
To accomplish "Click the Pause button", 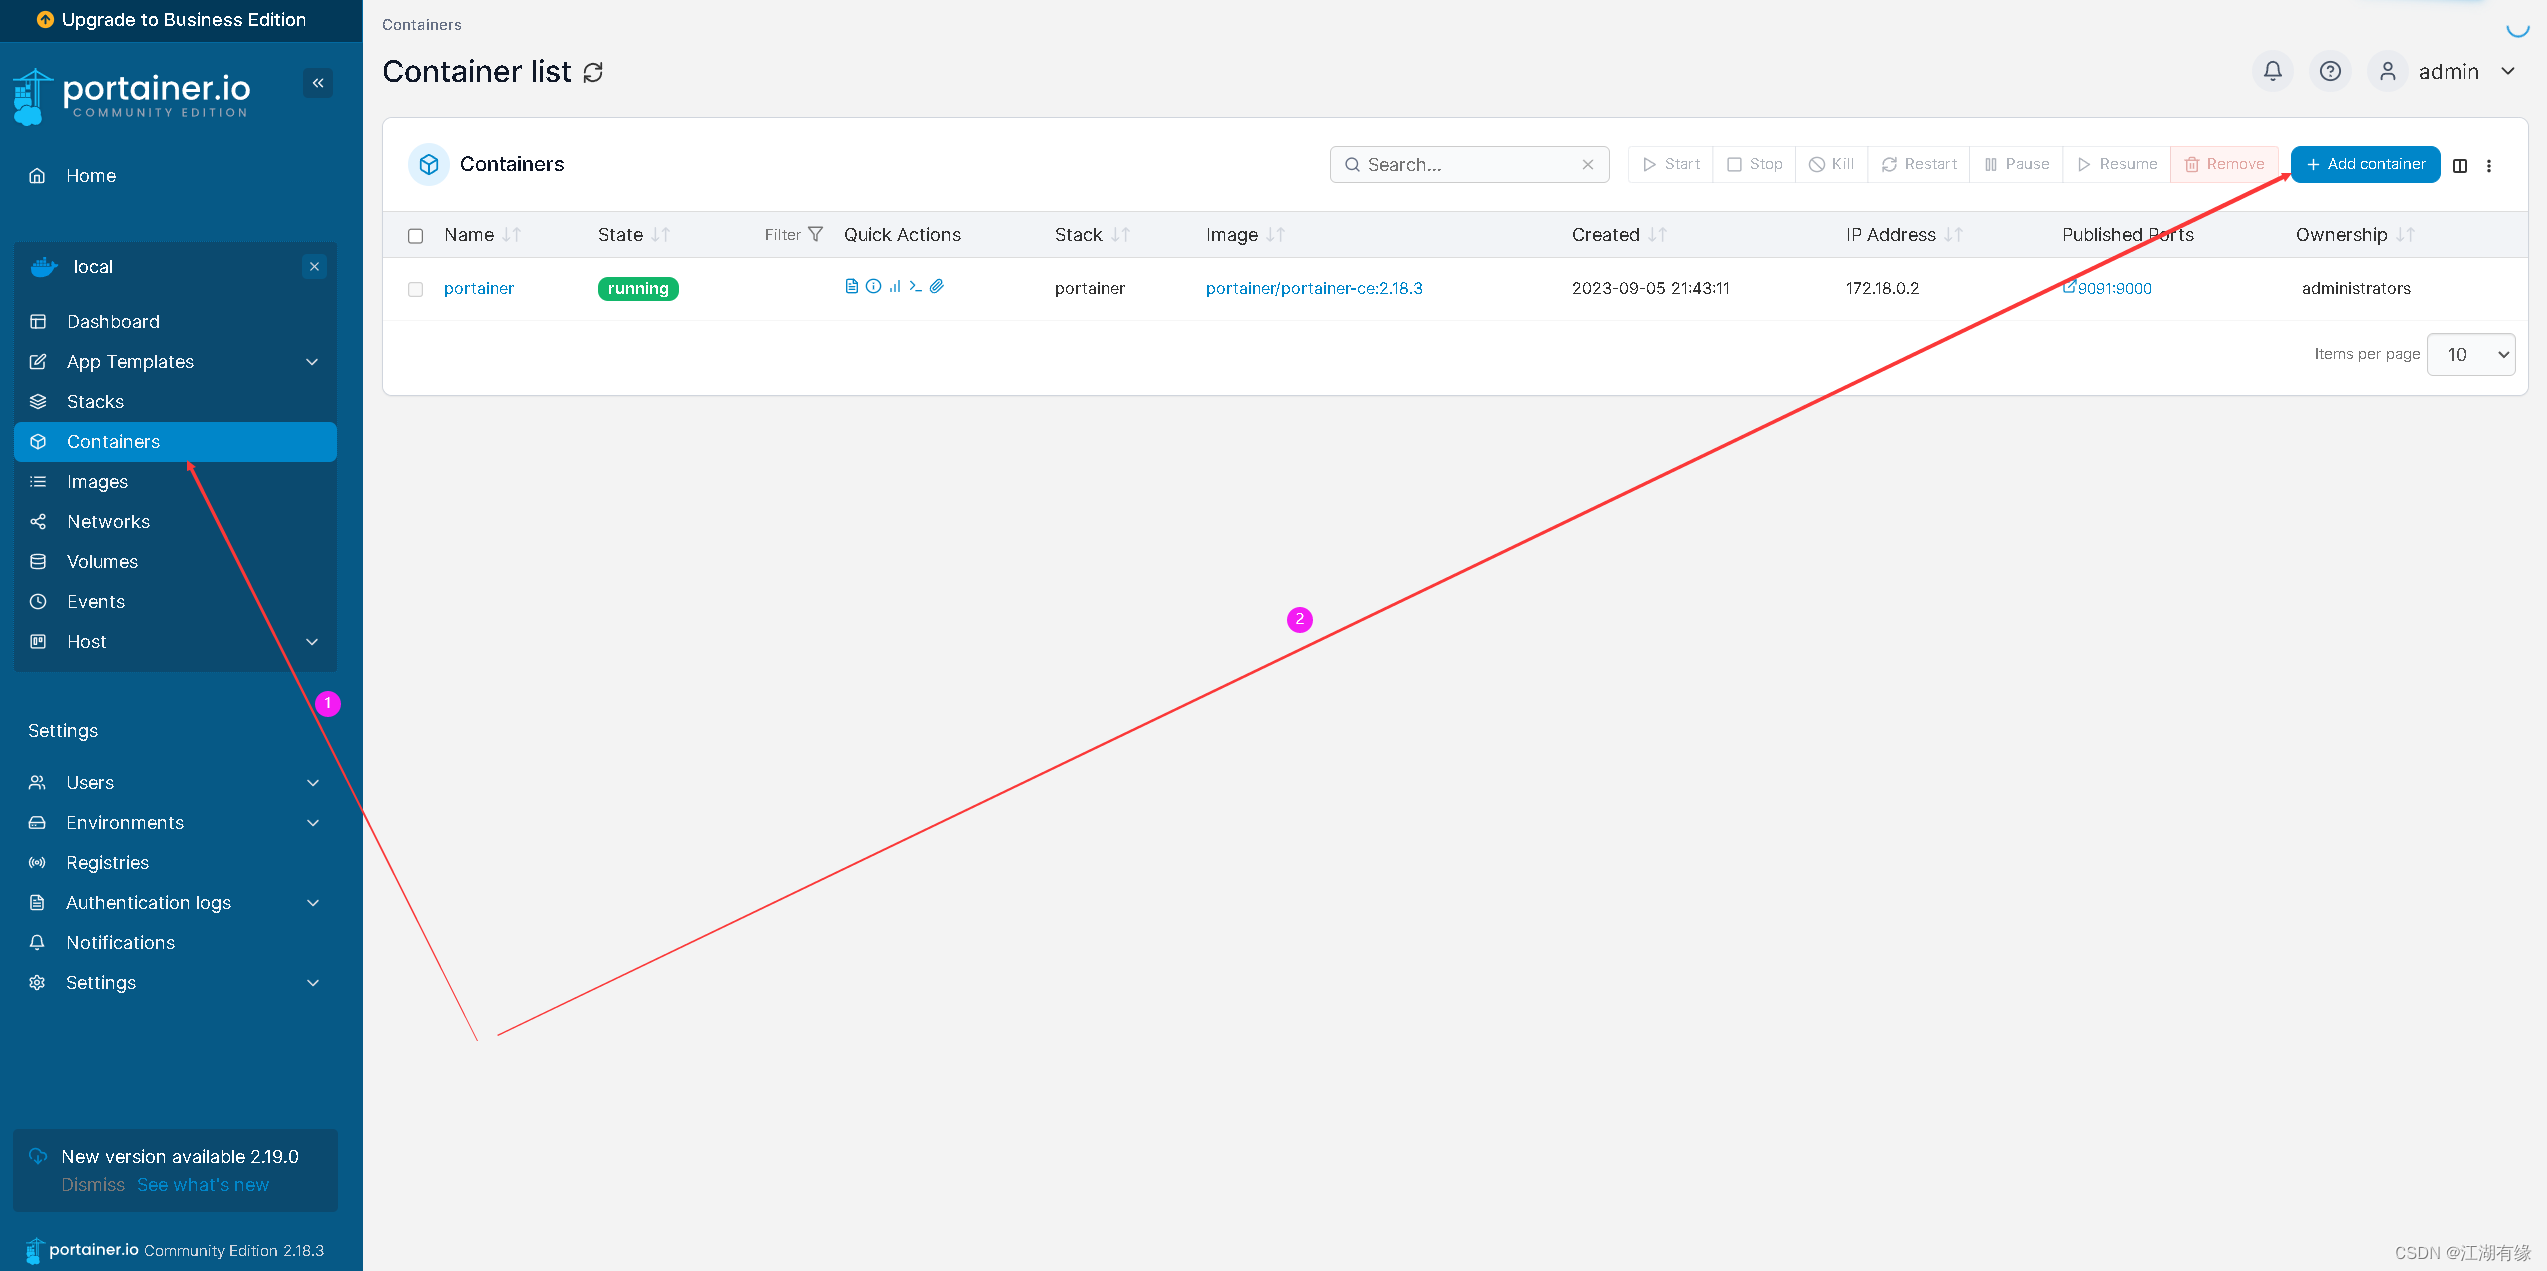I will (2016, 164).
